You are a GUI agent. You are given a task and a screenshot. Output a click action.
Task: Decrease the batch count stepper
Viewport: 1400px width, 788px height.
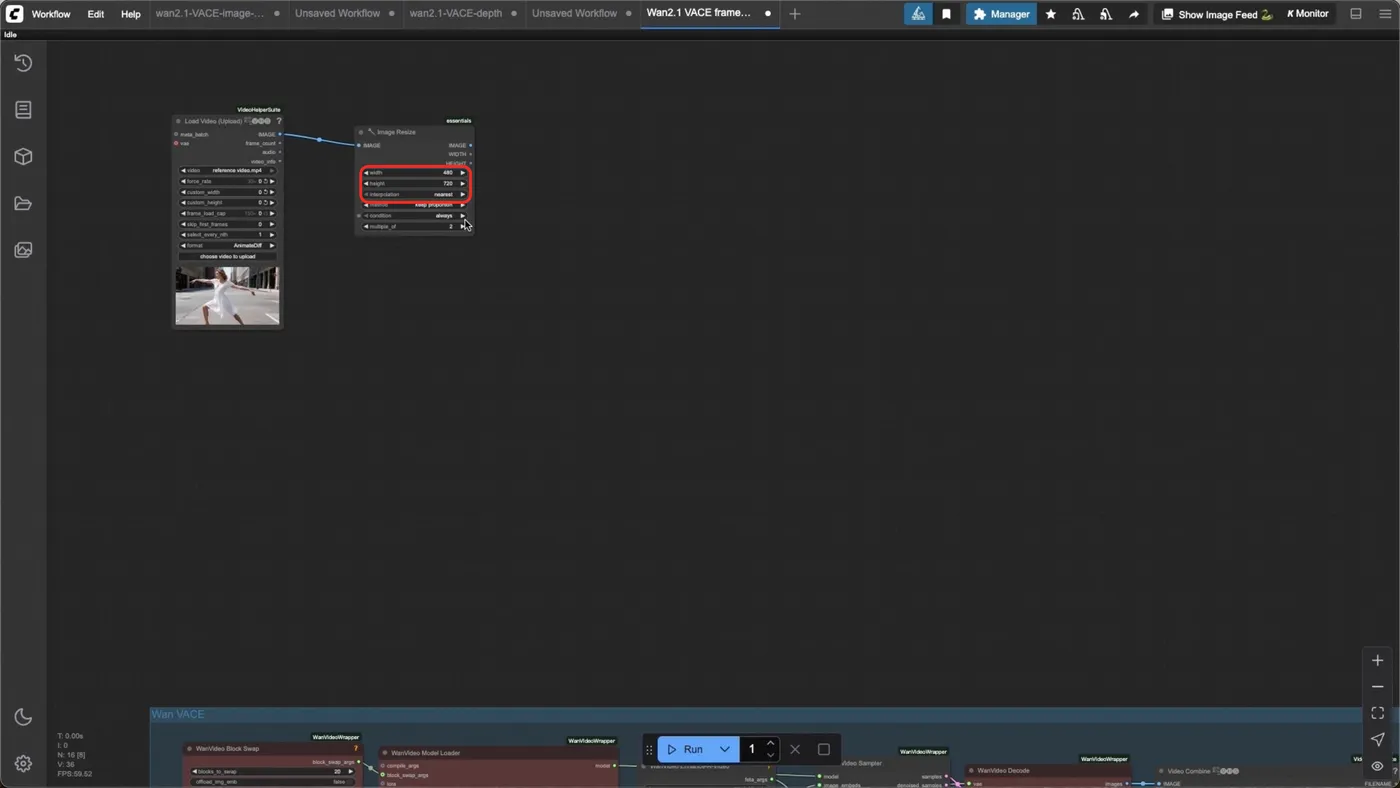pos(770,755)
